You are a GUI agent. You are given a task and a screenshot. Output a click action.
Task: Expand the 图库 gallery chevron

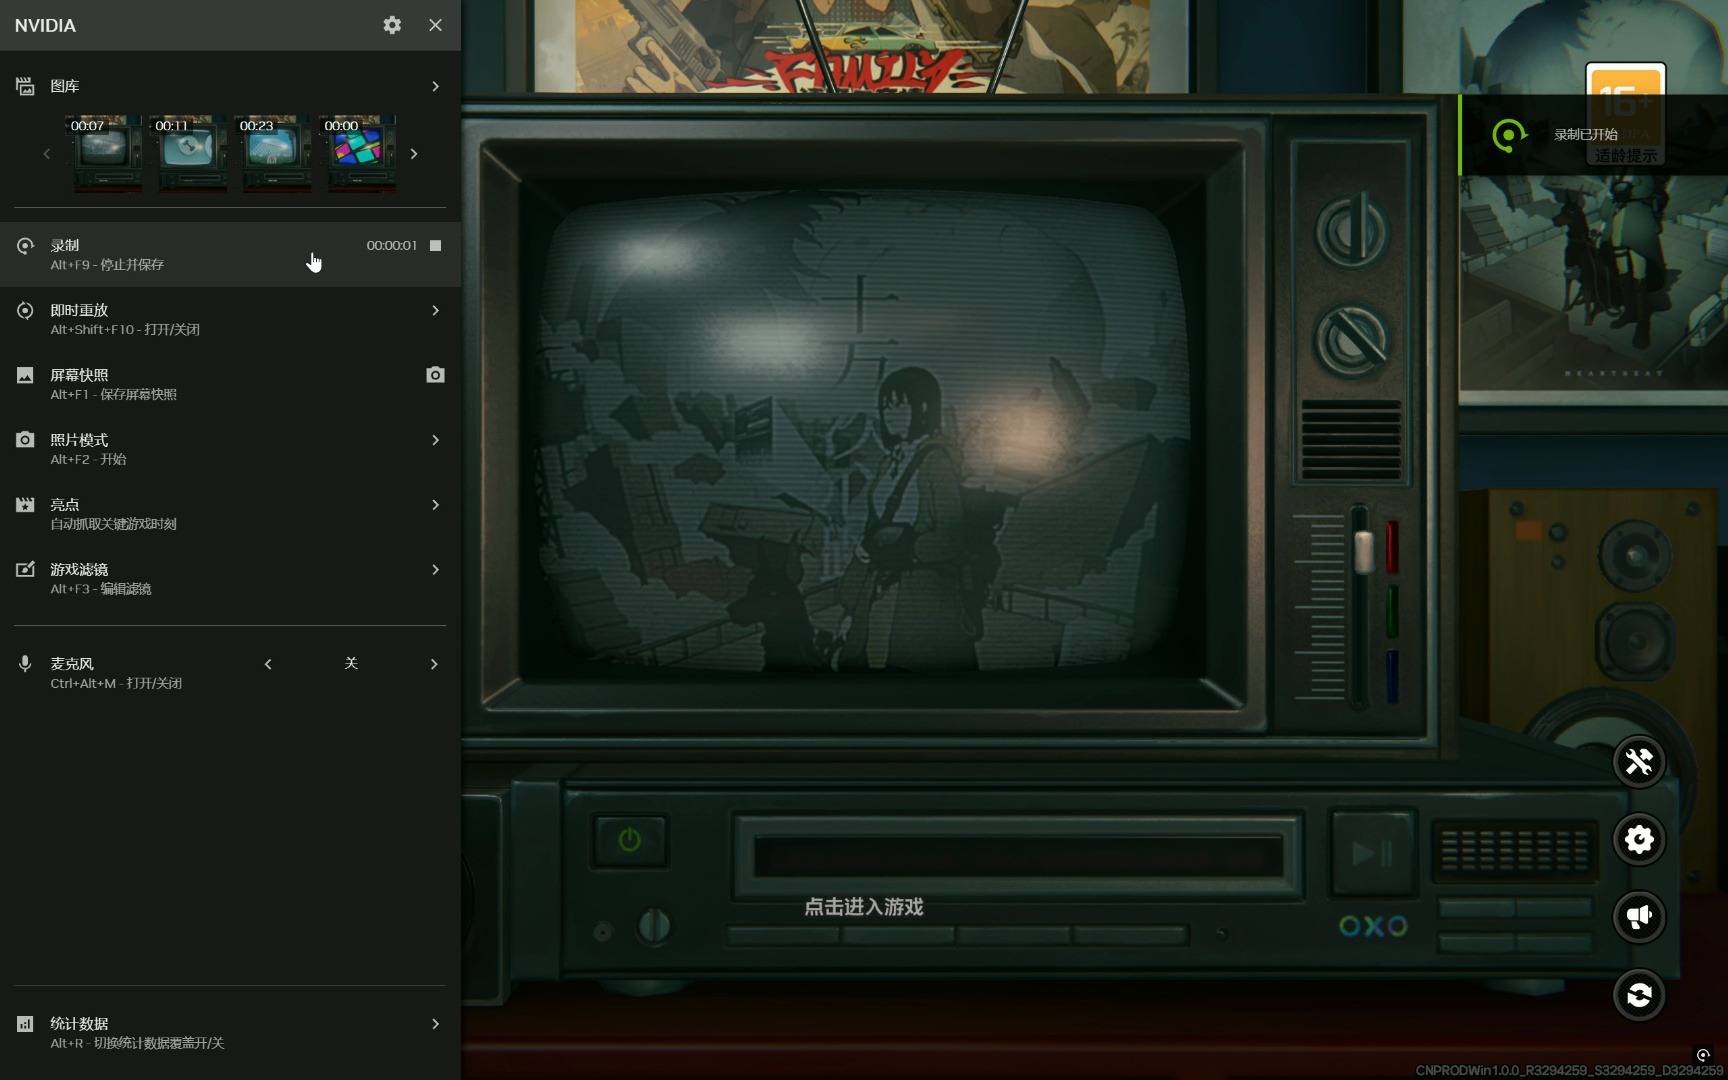(x=435, y=86)
